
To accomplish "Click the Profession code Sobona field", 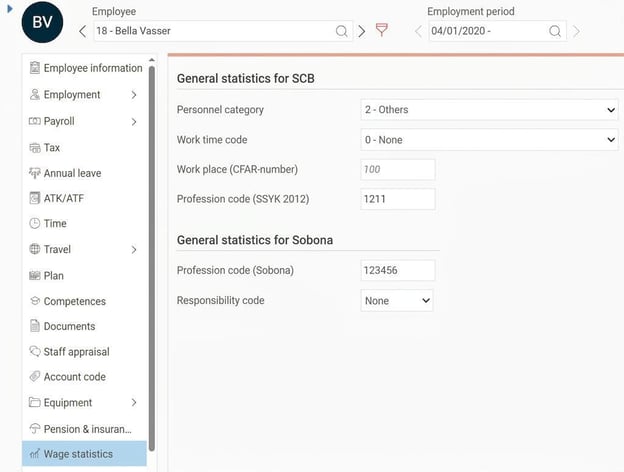I will (x=398, y=271).
